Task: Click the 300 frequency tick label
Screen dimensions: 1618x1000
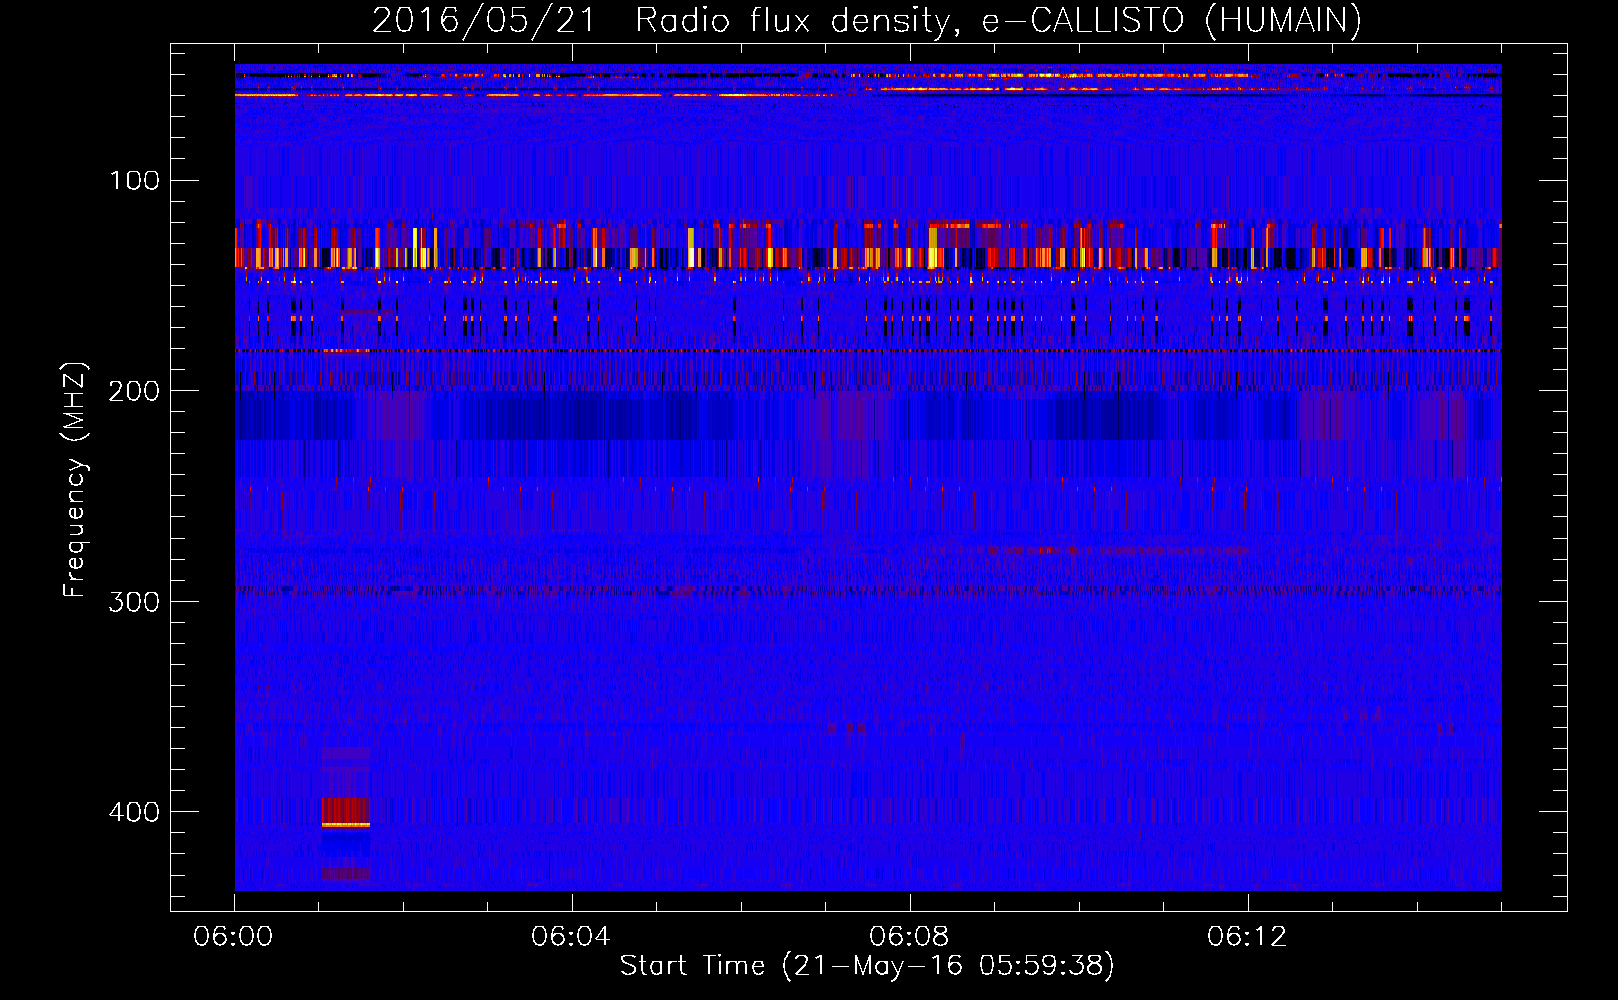Action: [x=134, y=602]
